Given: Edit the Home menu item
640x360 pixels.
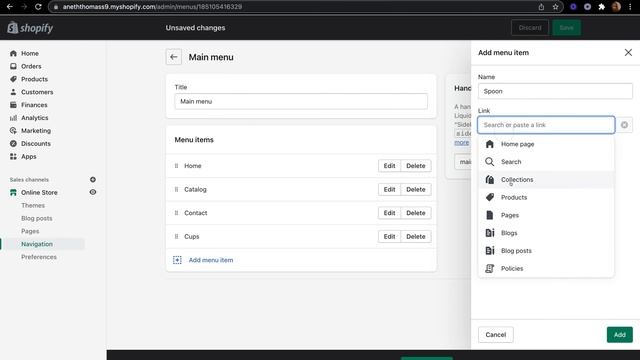Looking at the screenshot, I should [389, 166].
